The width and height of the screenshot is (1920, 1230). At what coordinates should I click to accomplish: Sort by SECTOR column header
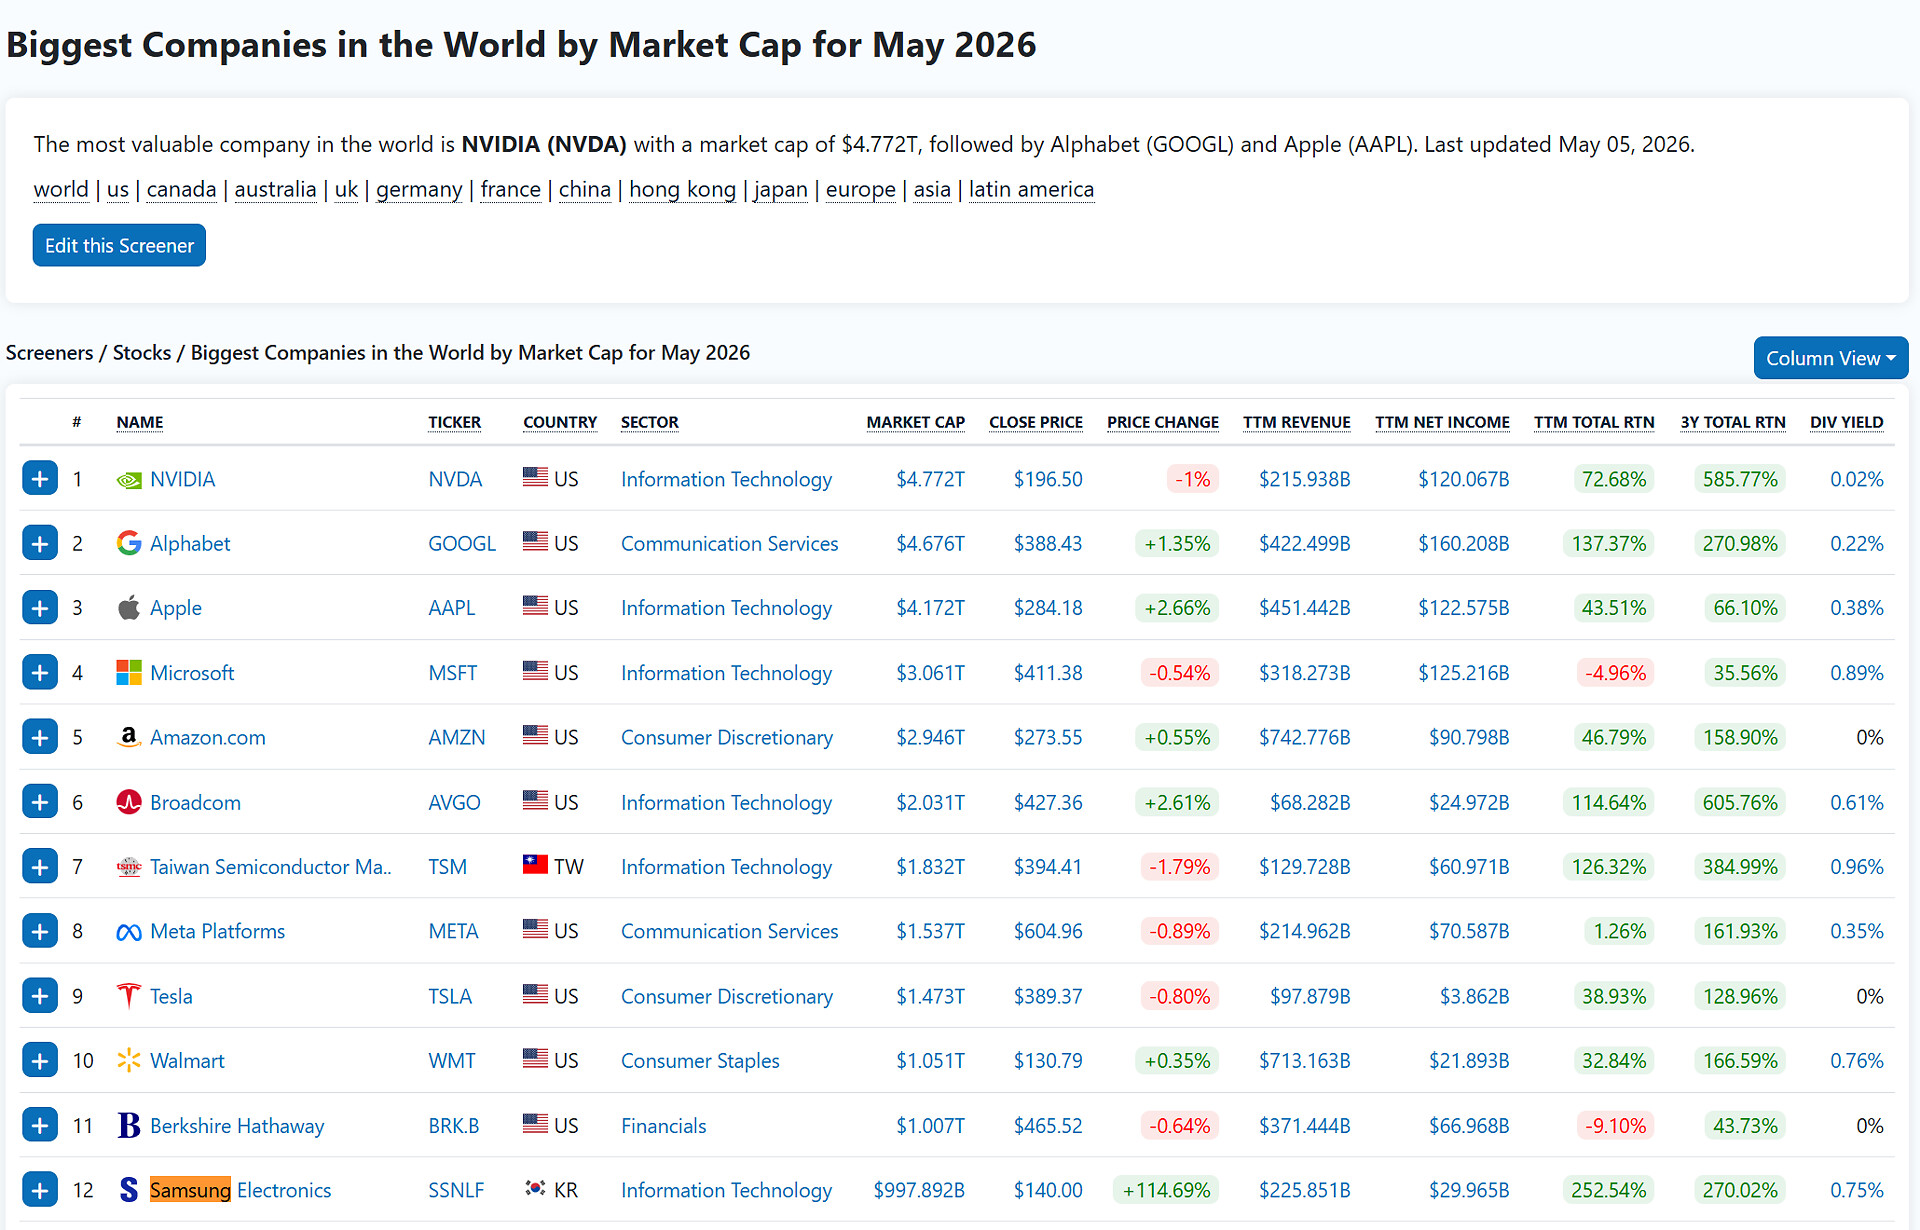click(650, 423)
